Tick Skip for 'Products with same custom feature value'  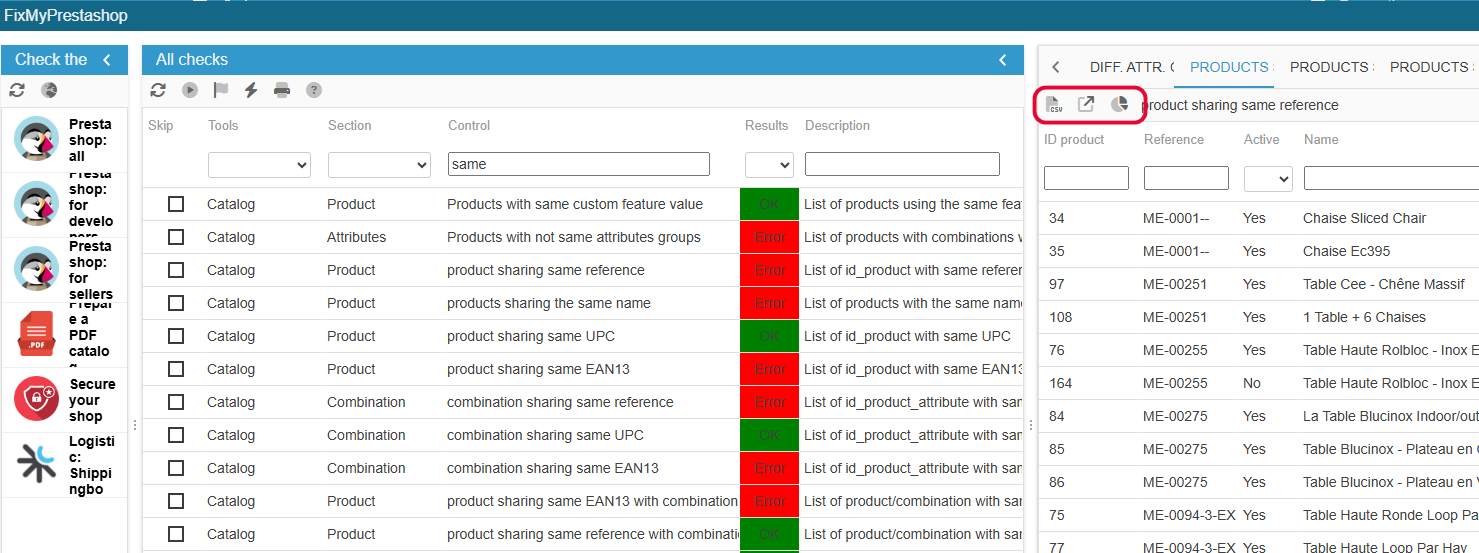click(176, 204)
